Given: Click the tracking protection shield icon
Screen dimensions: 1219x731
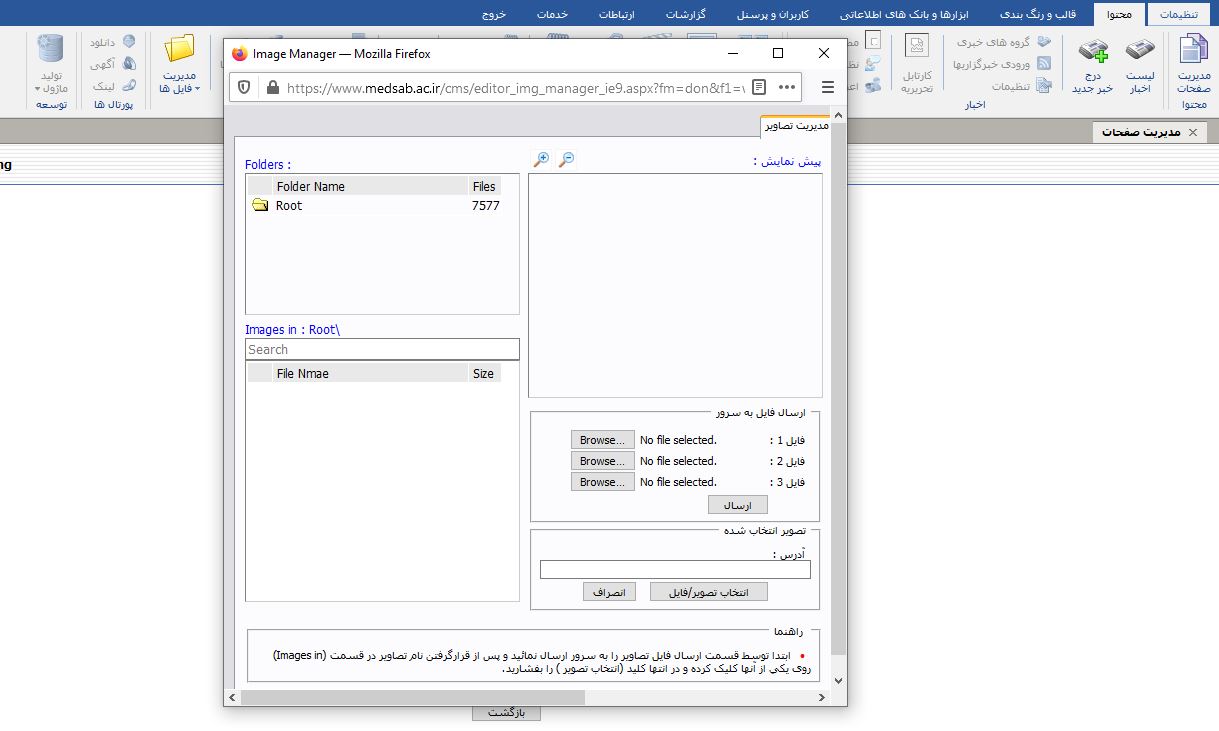Looking at the screenshot, I should (244, 87).
